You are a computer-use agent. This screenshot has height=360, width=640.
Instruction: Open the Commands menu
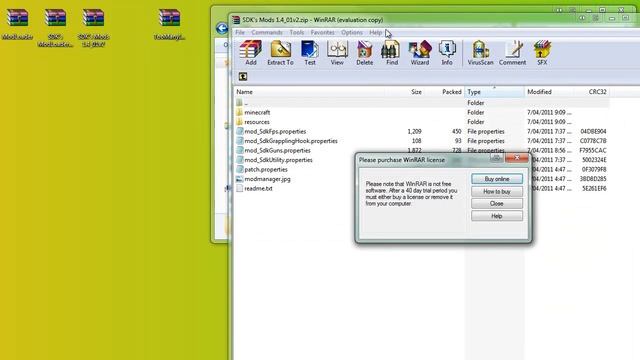(x=267, y=32)
